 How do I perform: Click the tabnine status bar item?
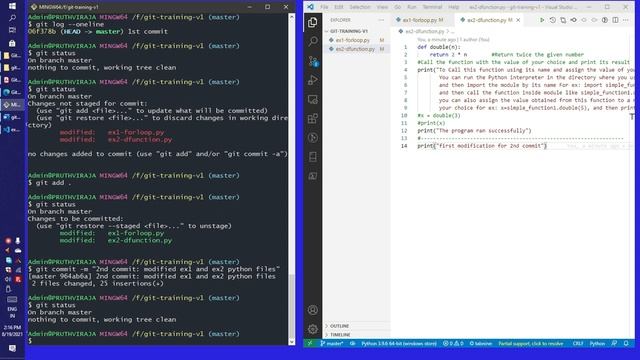coord(480,344)
